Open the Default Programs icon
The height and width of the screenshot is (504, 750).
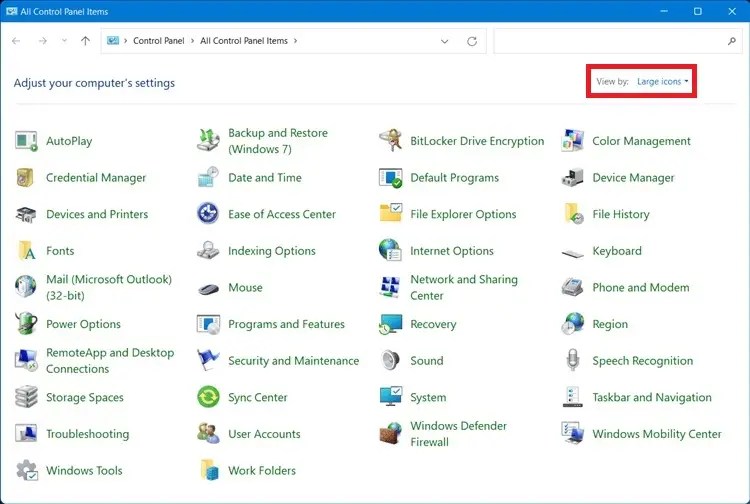390,178
